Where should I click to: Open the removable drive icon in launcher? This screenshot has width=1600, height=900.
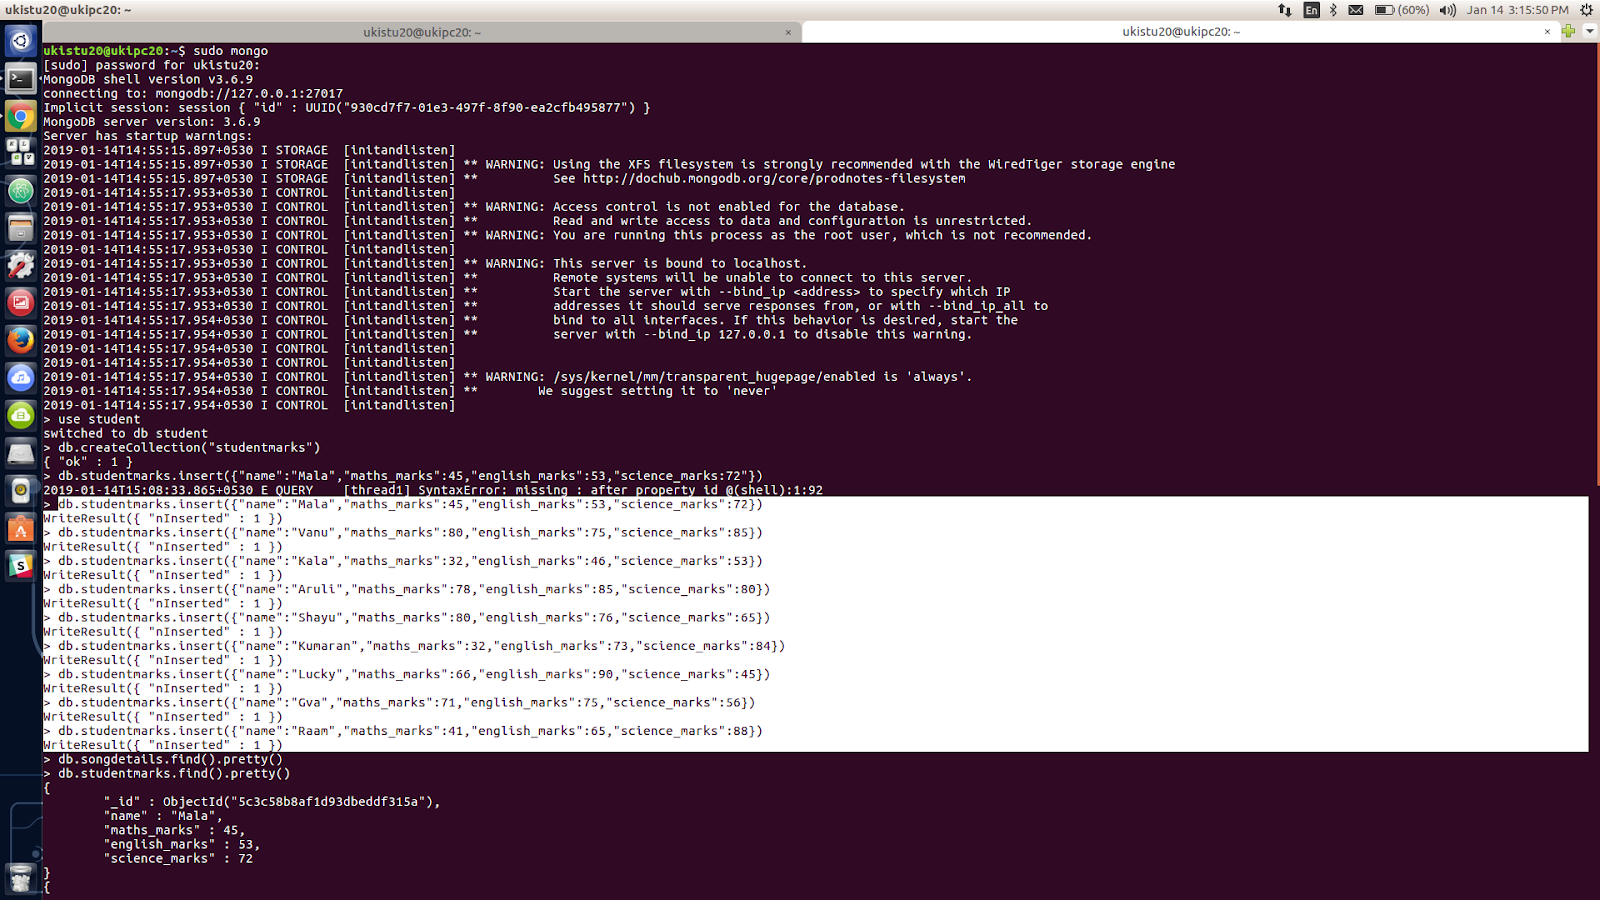(x=20, y=452)
